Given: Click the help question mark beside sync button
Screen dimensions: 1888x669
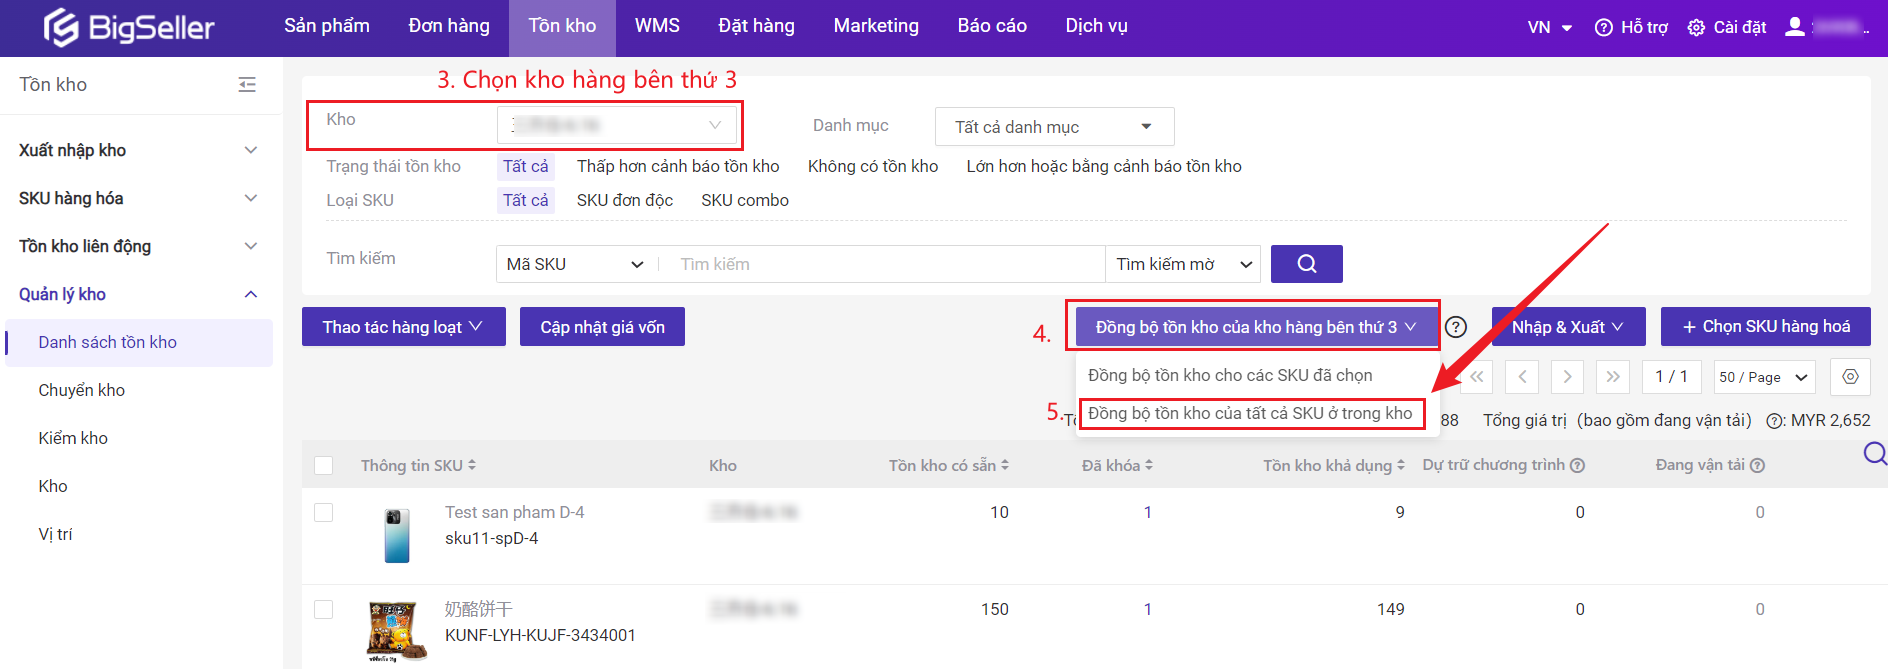Looking at the screenshot, I should pos(1456,327).
